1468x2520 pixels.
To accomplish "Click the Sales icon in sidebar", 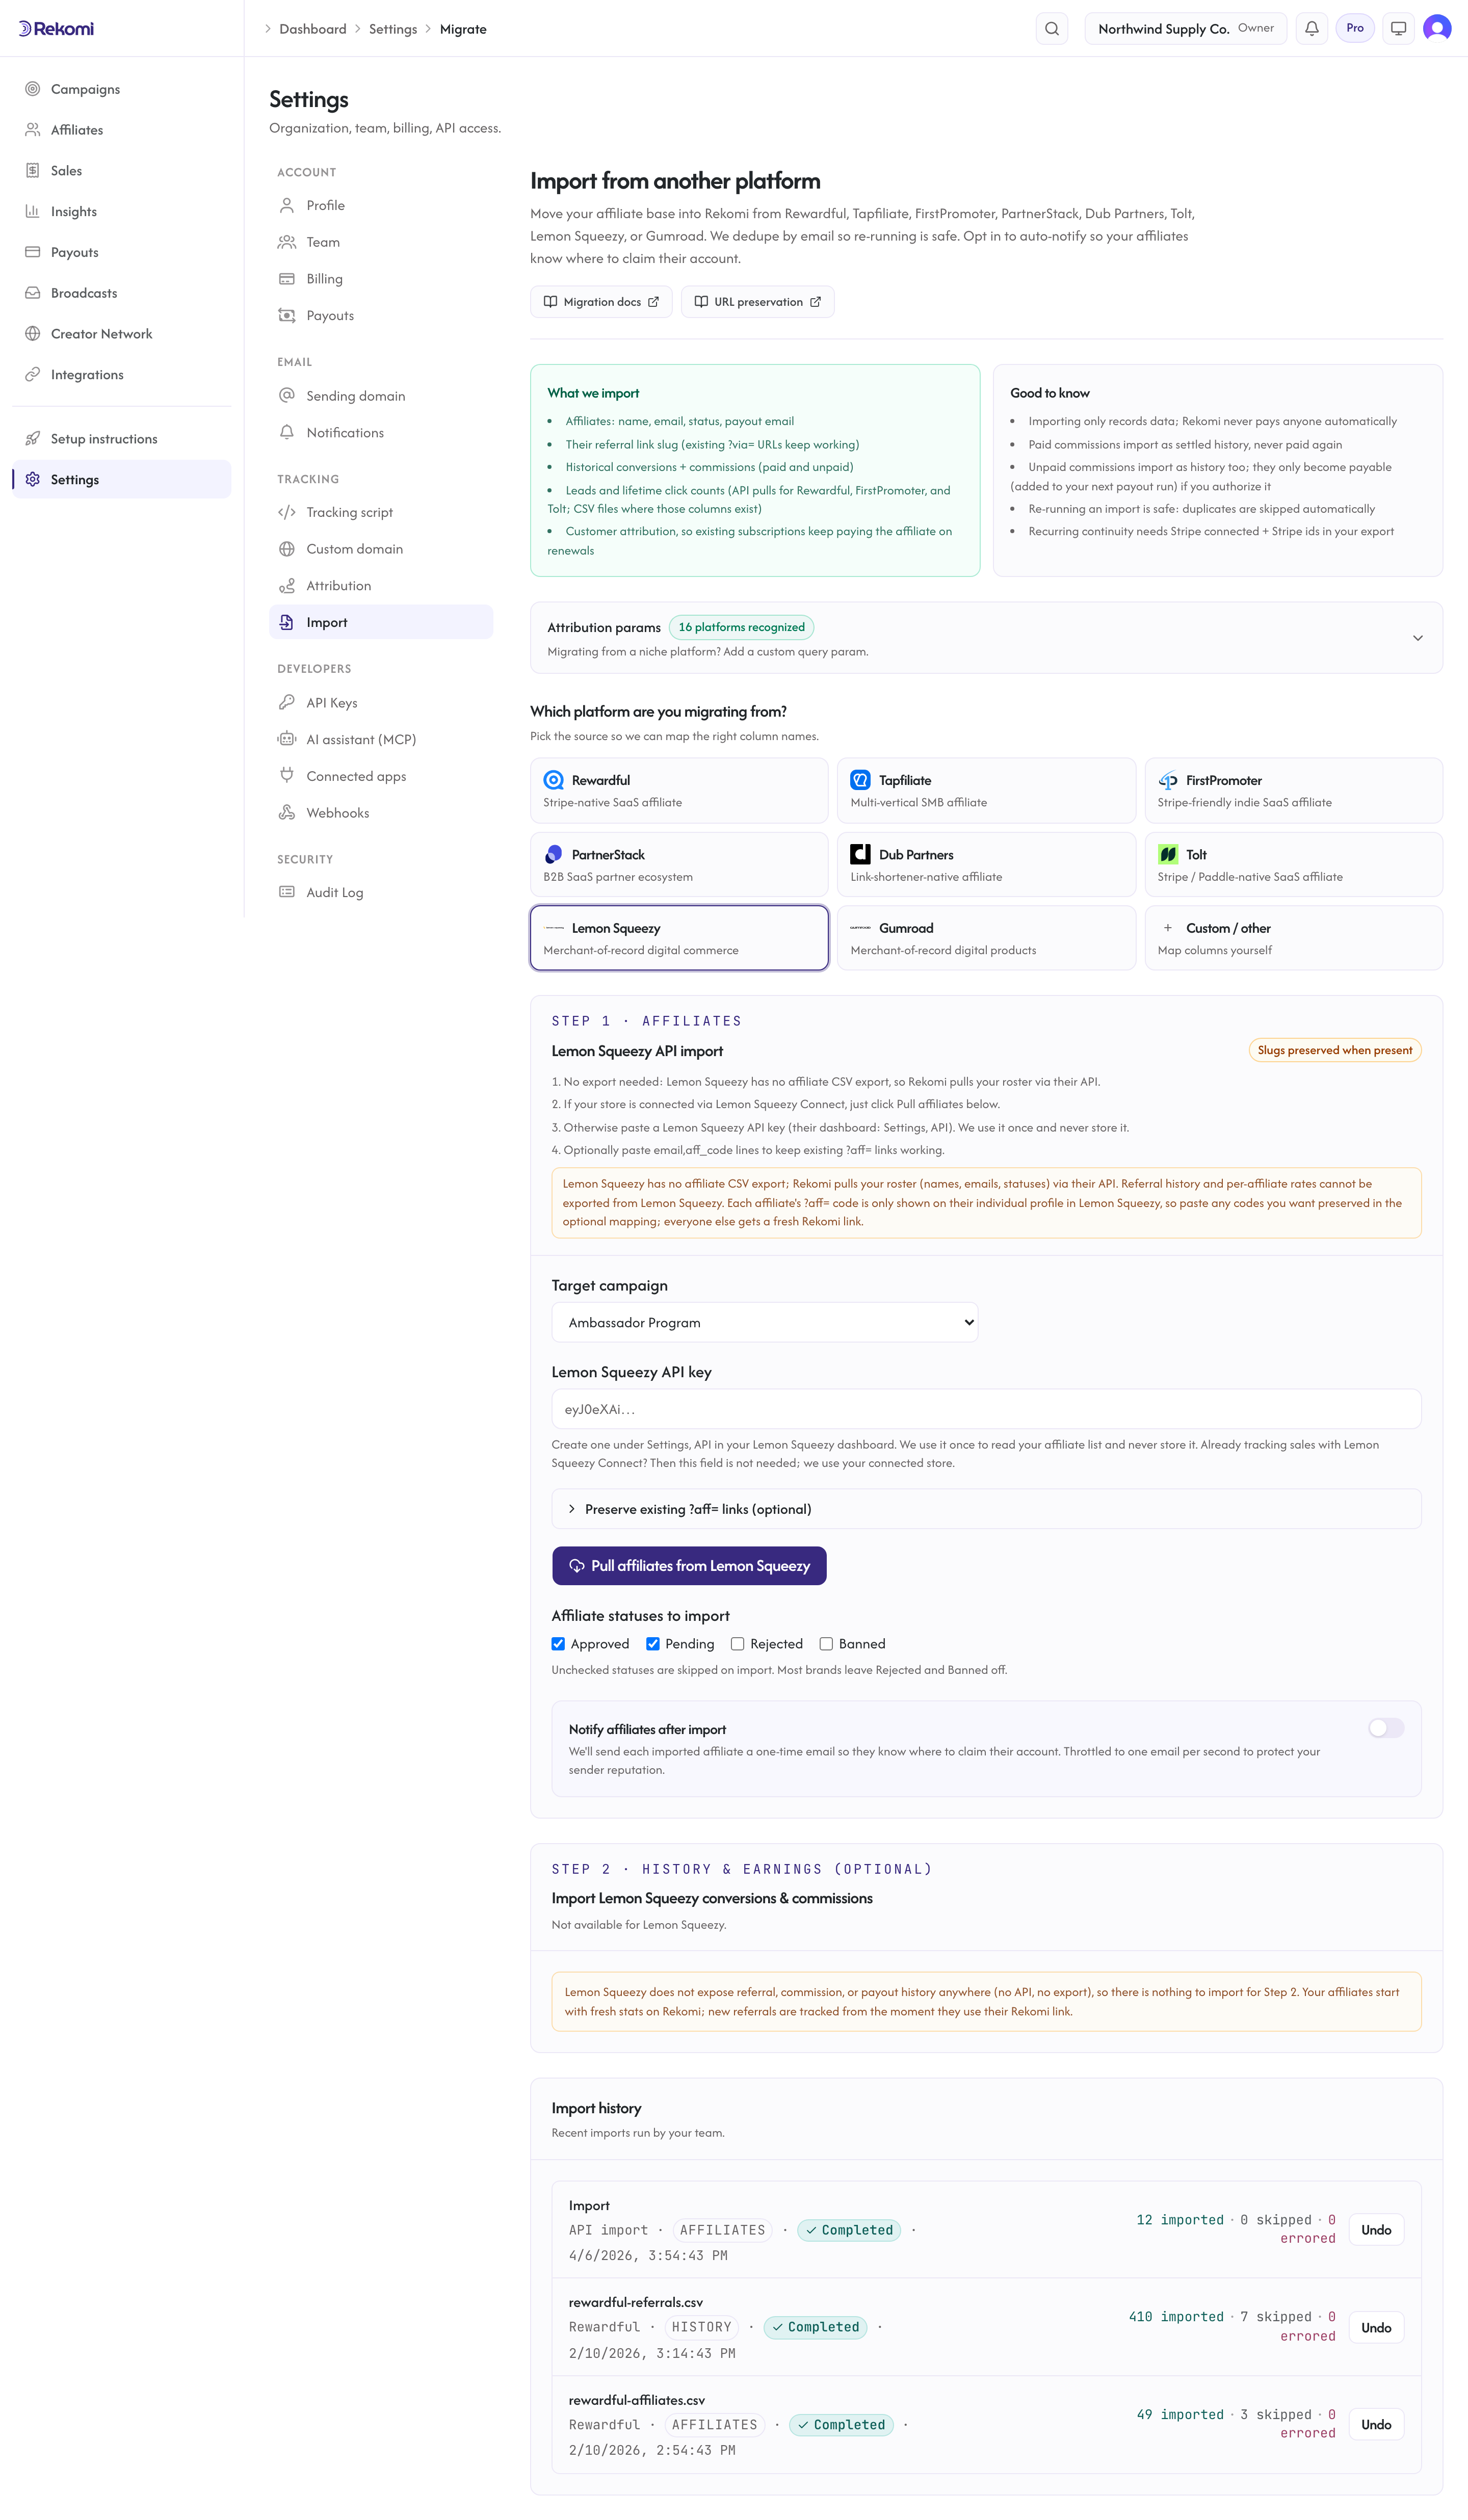I will pyautogui.click(x=33, y=171).
